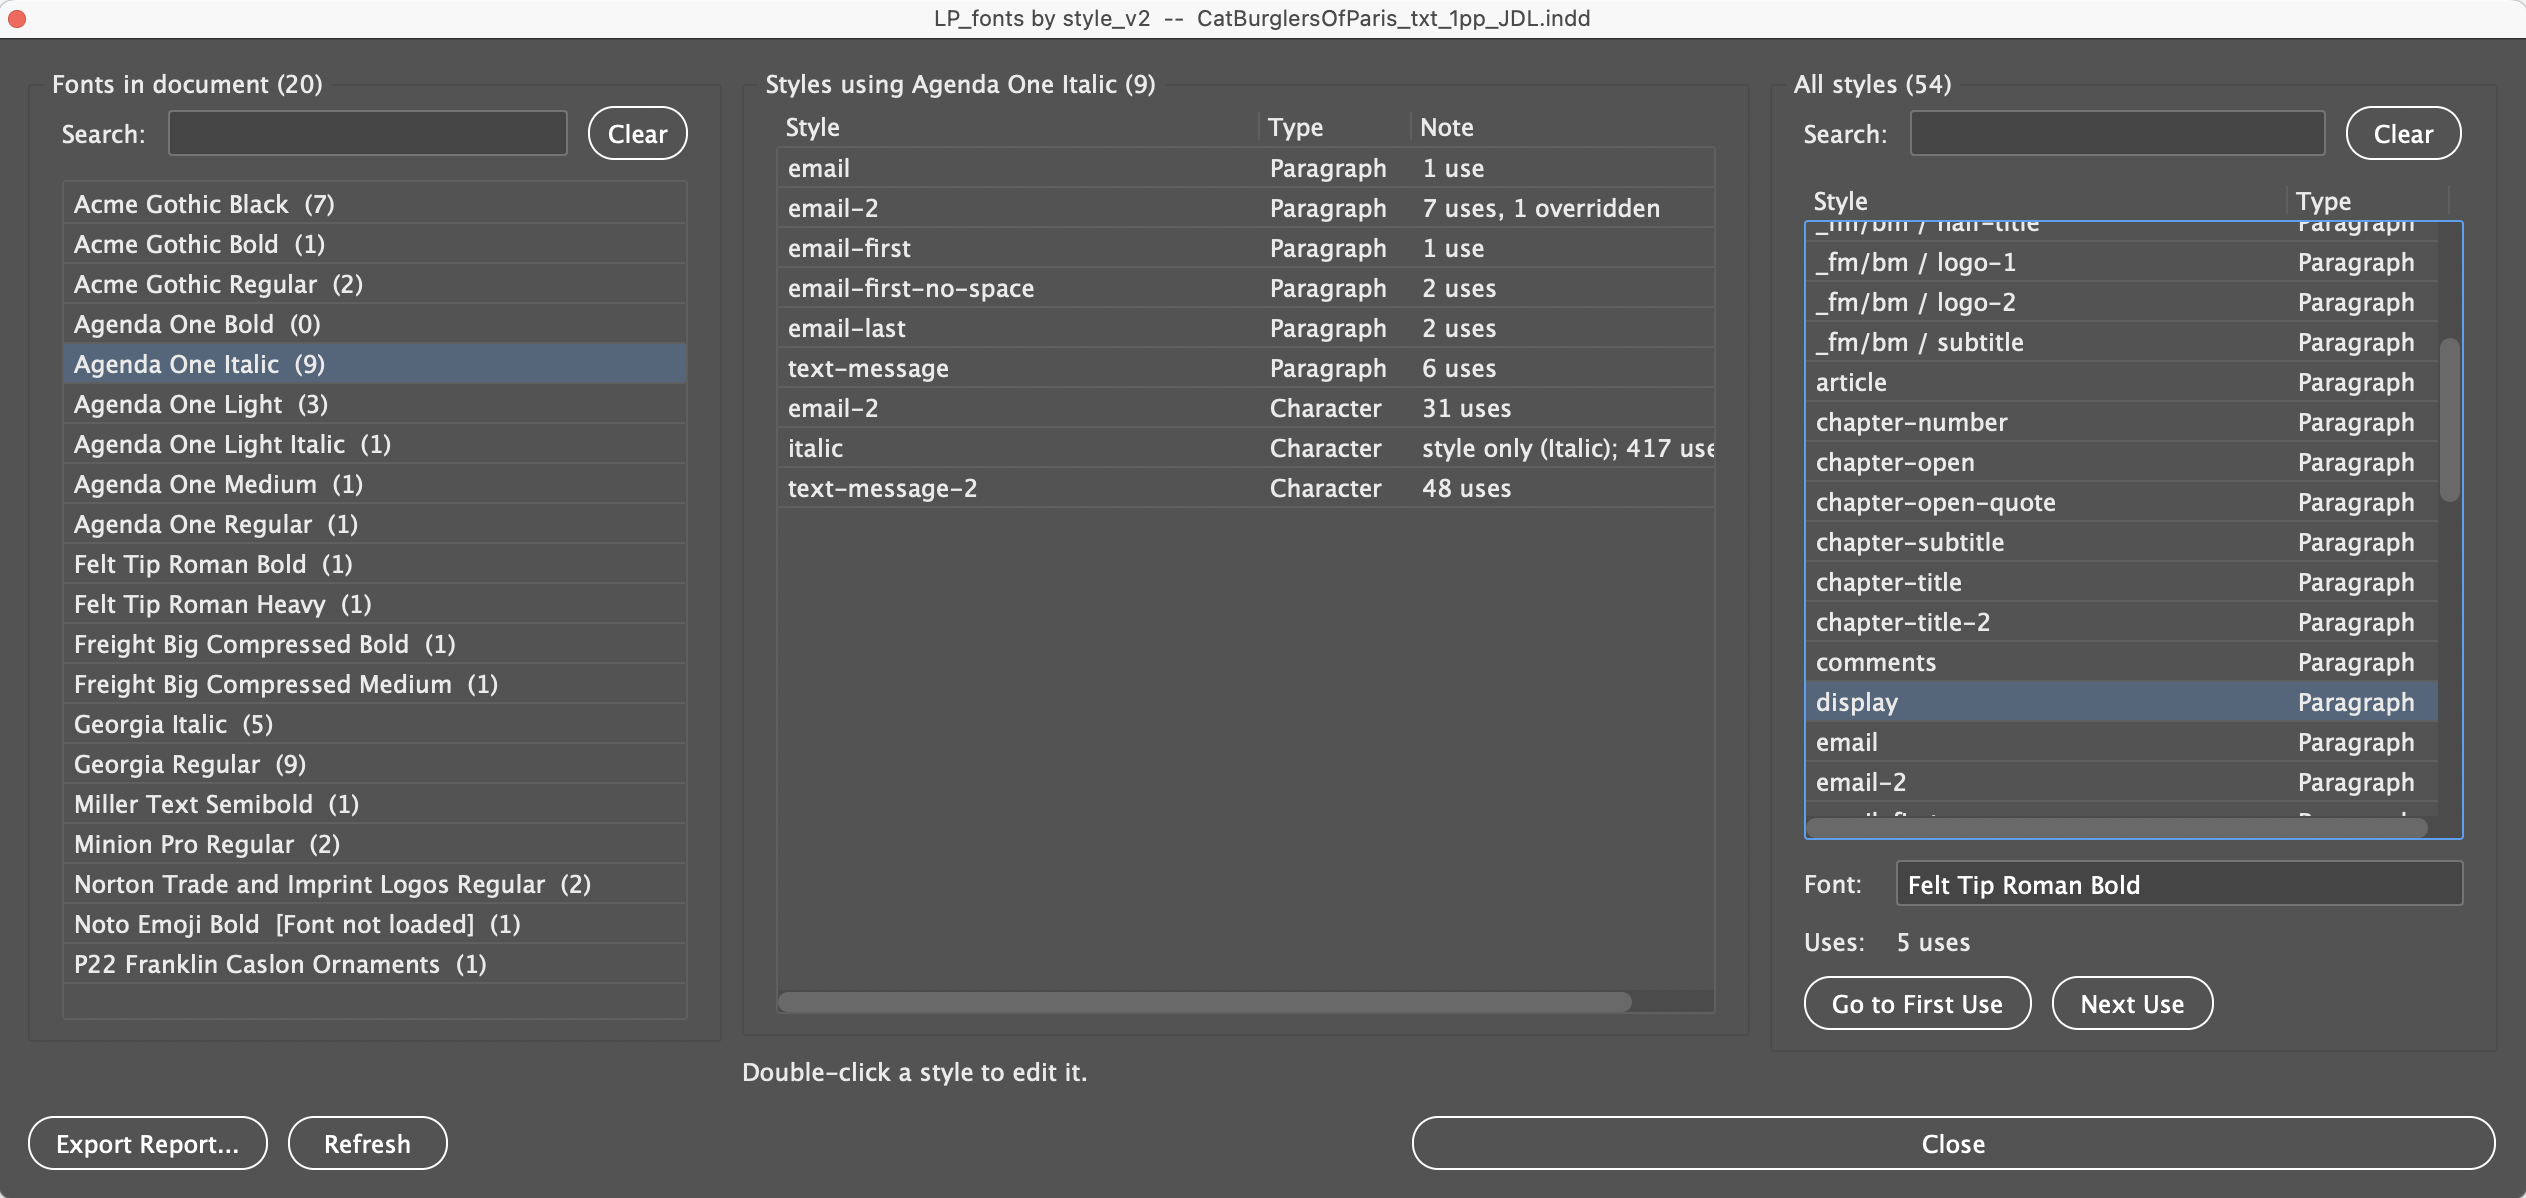
Task: Clear the All styles search field
Action: coord(2403,133)
